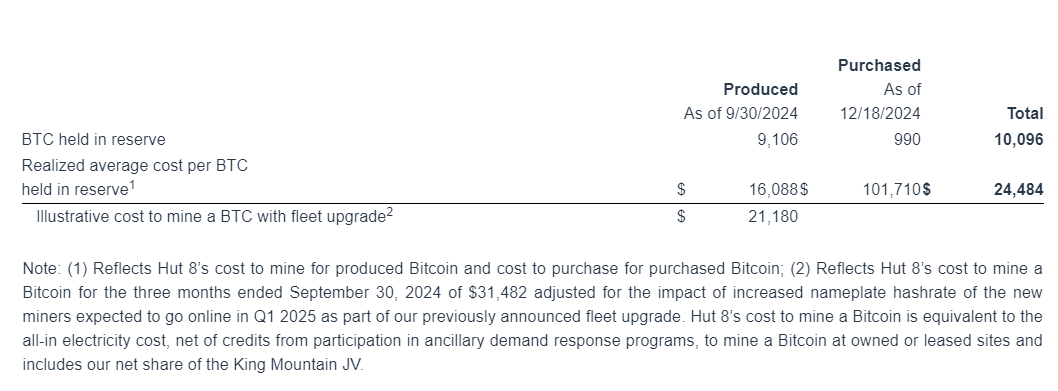Click the Purchased column header
Screen dimensions: 1058x391
(879, 66)
